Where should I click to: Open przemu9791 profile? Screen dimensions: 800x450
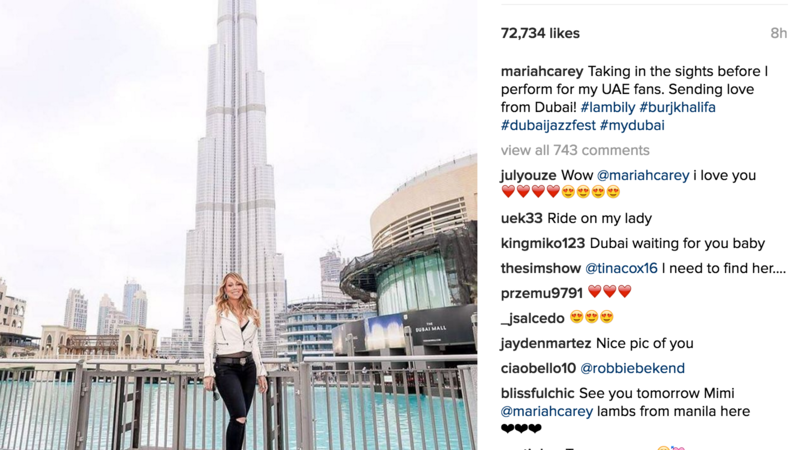click(x=541, y=293)
